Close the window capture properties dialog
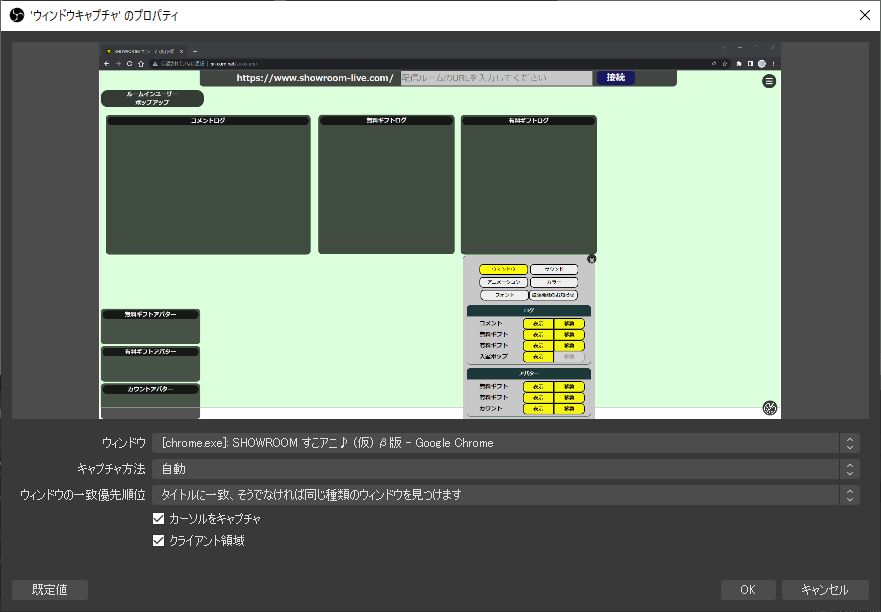Screen dimensions: 881x612 [x=865, y=15]
